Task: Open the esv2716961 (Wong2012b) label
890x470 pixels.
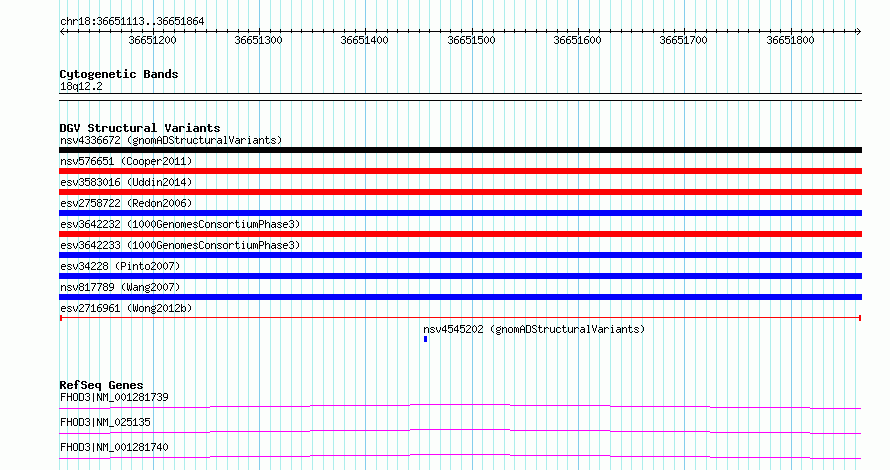Action: pyautogui.click(x=126, y=308)
